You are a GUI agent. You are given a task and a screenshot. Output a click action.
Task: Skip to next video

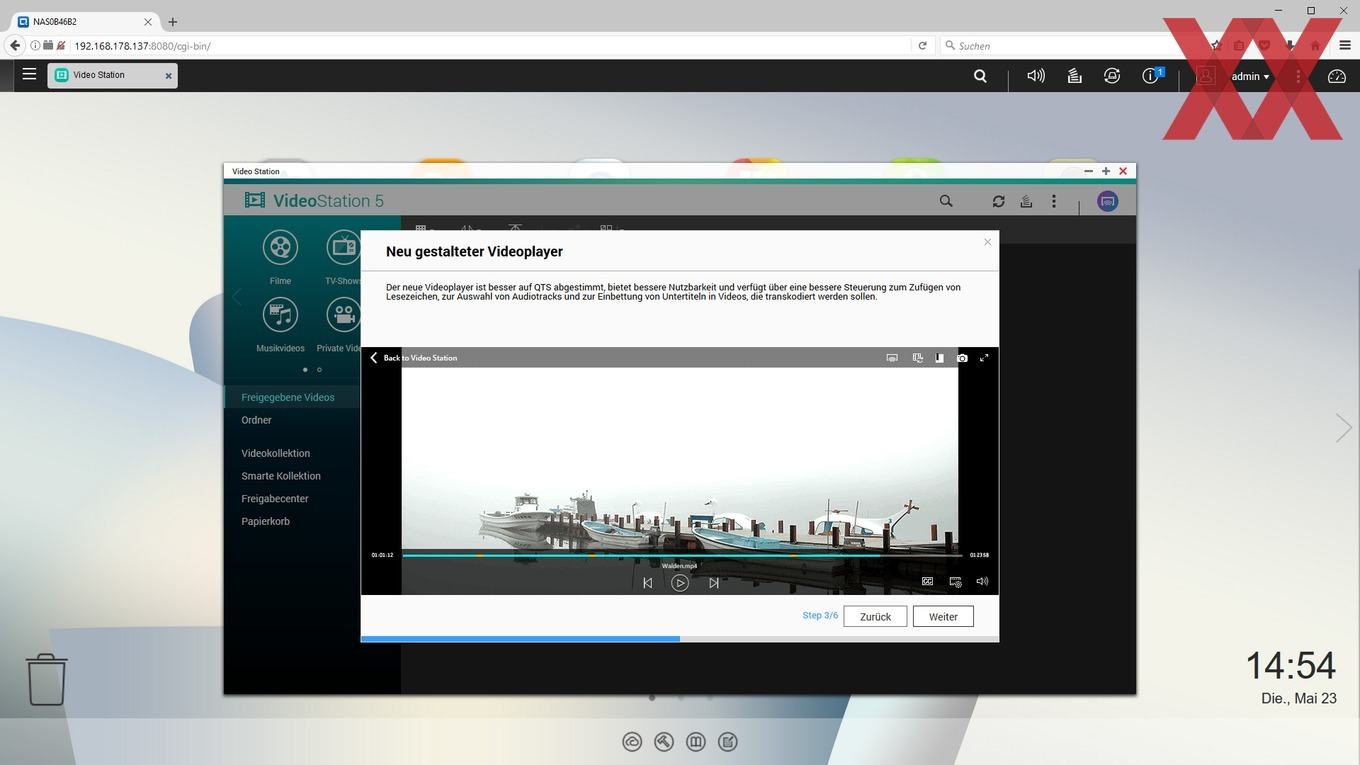(713, 583)
